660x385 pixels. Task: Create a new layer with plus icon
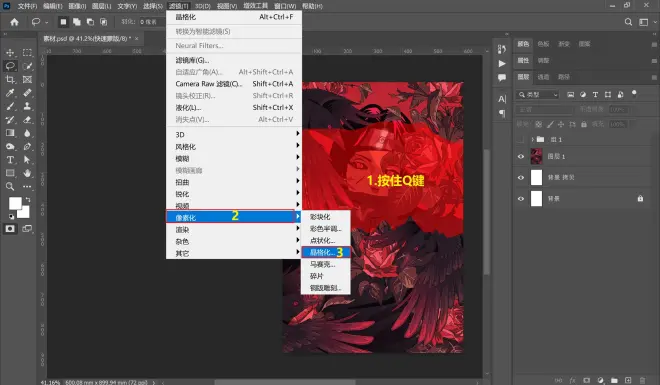[628, 380]
